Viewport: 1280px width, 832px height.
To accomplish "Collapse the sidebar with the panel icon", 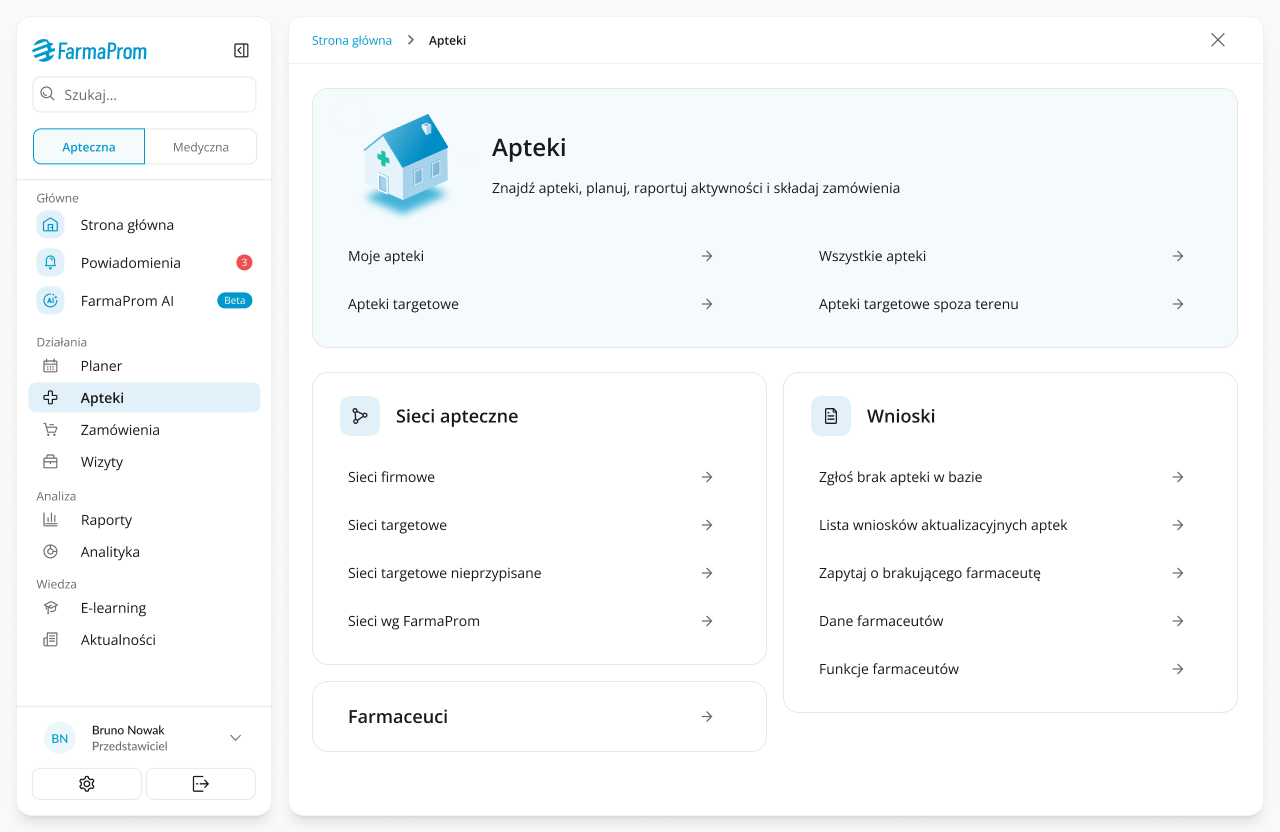I will click(241, 50).
